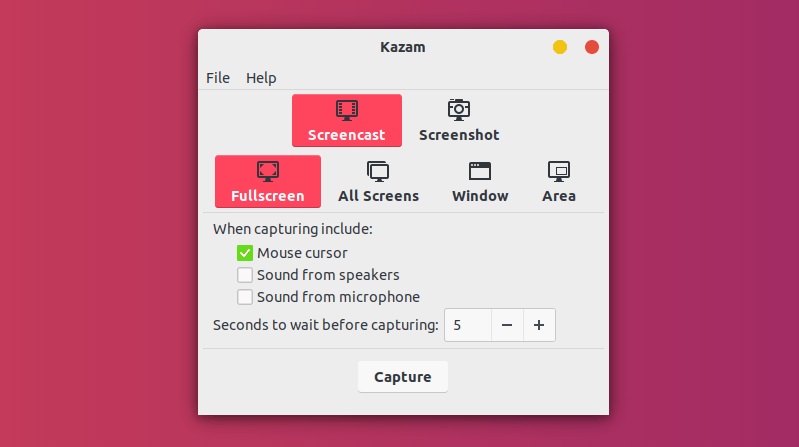Increase wait seconds with plus button
This screenshot has height=447, width=799.
tap(539, 325)
